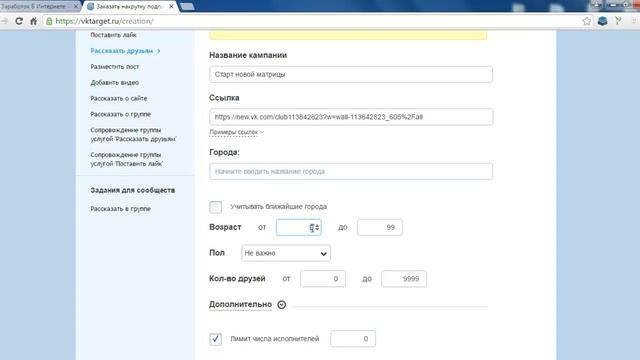Viewport: 640px width, 360px height.
Task: Uncheck 'Лимит числа исполнителей' checkbox
Action: (216, 339)
